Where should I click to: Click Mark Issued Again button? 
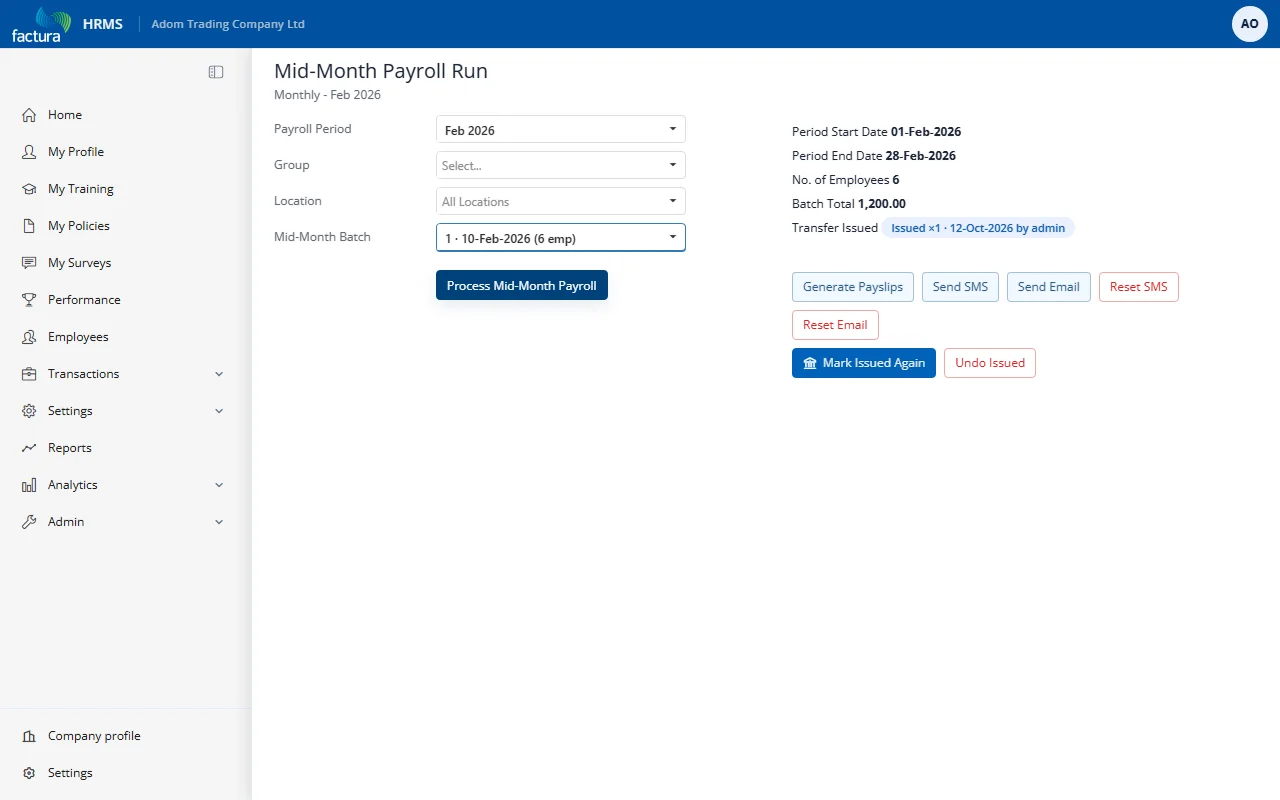tap(864, 363)
